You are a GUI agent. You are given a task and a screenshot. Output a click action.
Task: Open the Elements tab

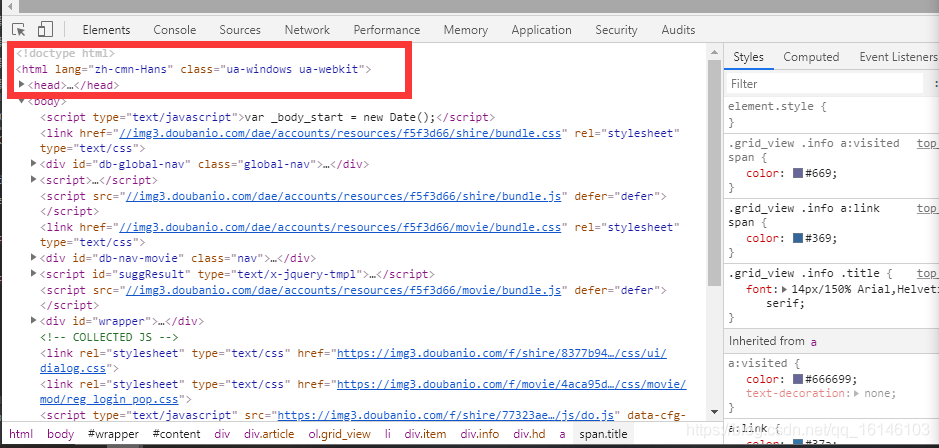[x=106, y=30]
